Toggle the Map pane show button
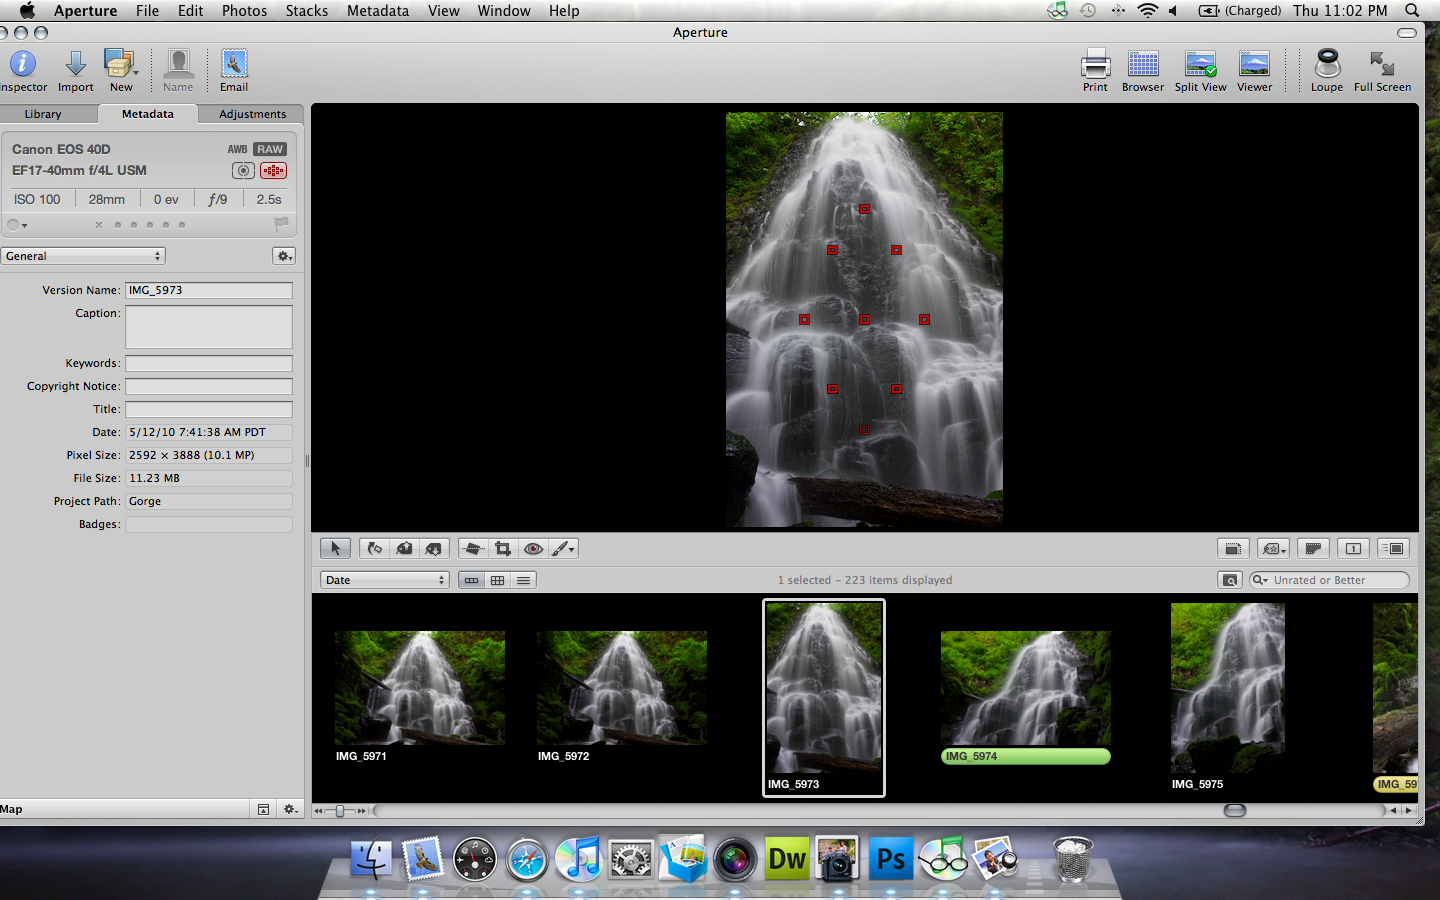Screen dimensions: 1440x900 tap(263, 809)
